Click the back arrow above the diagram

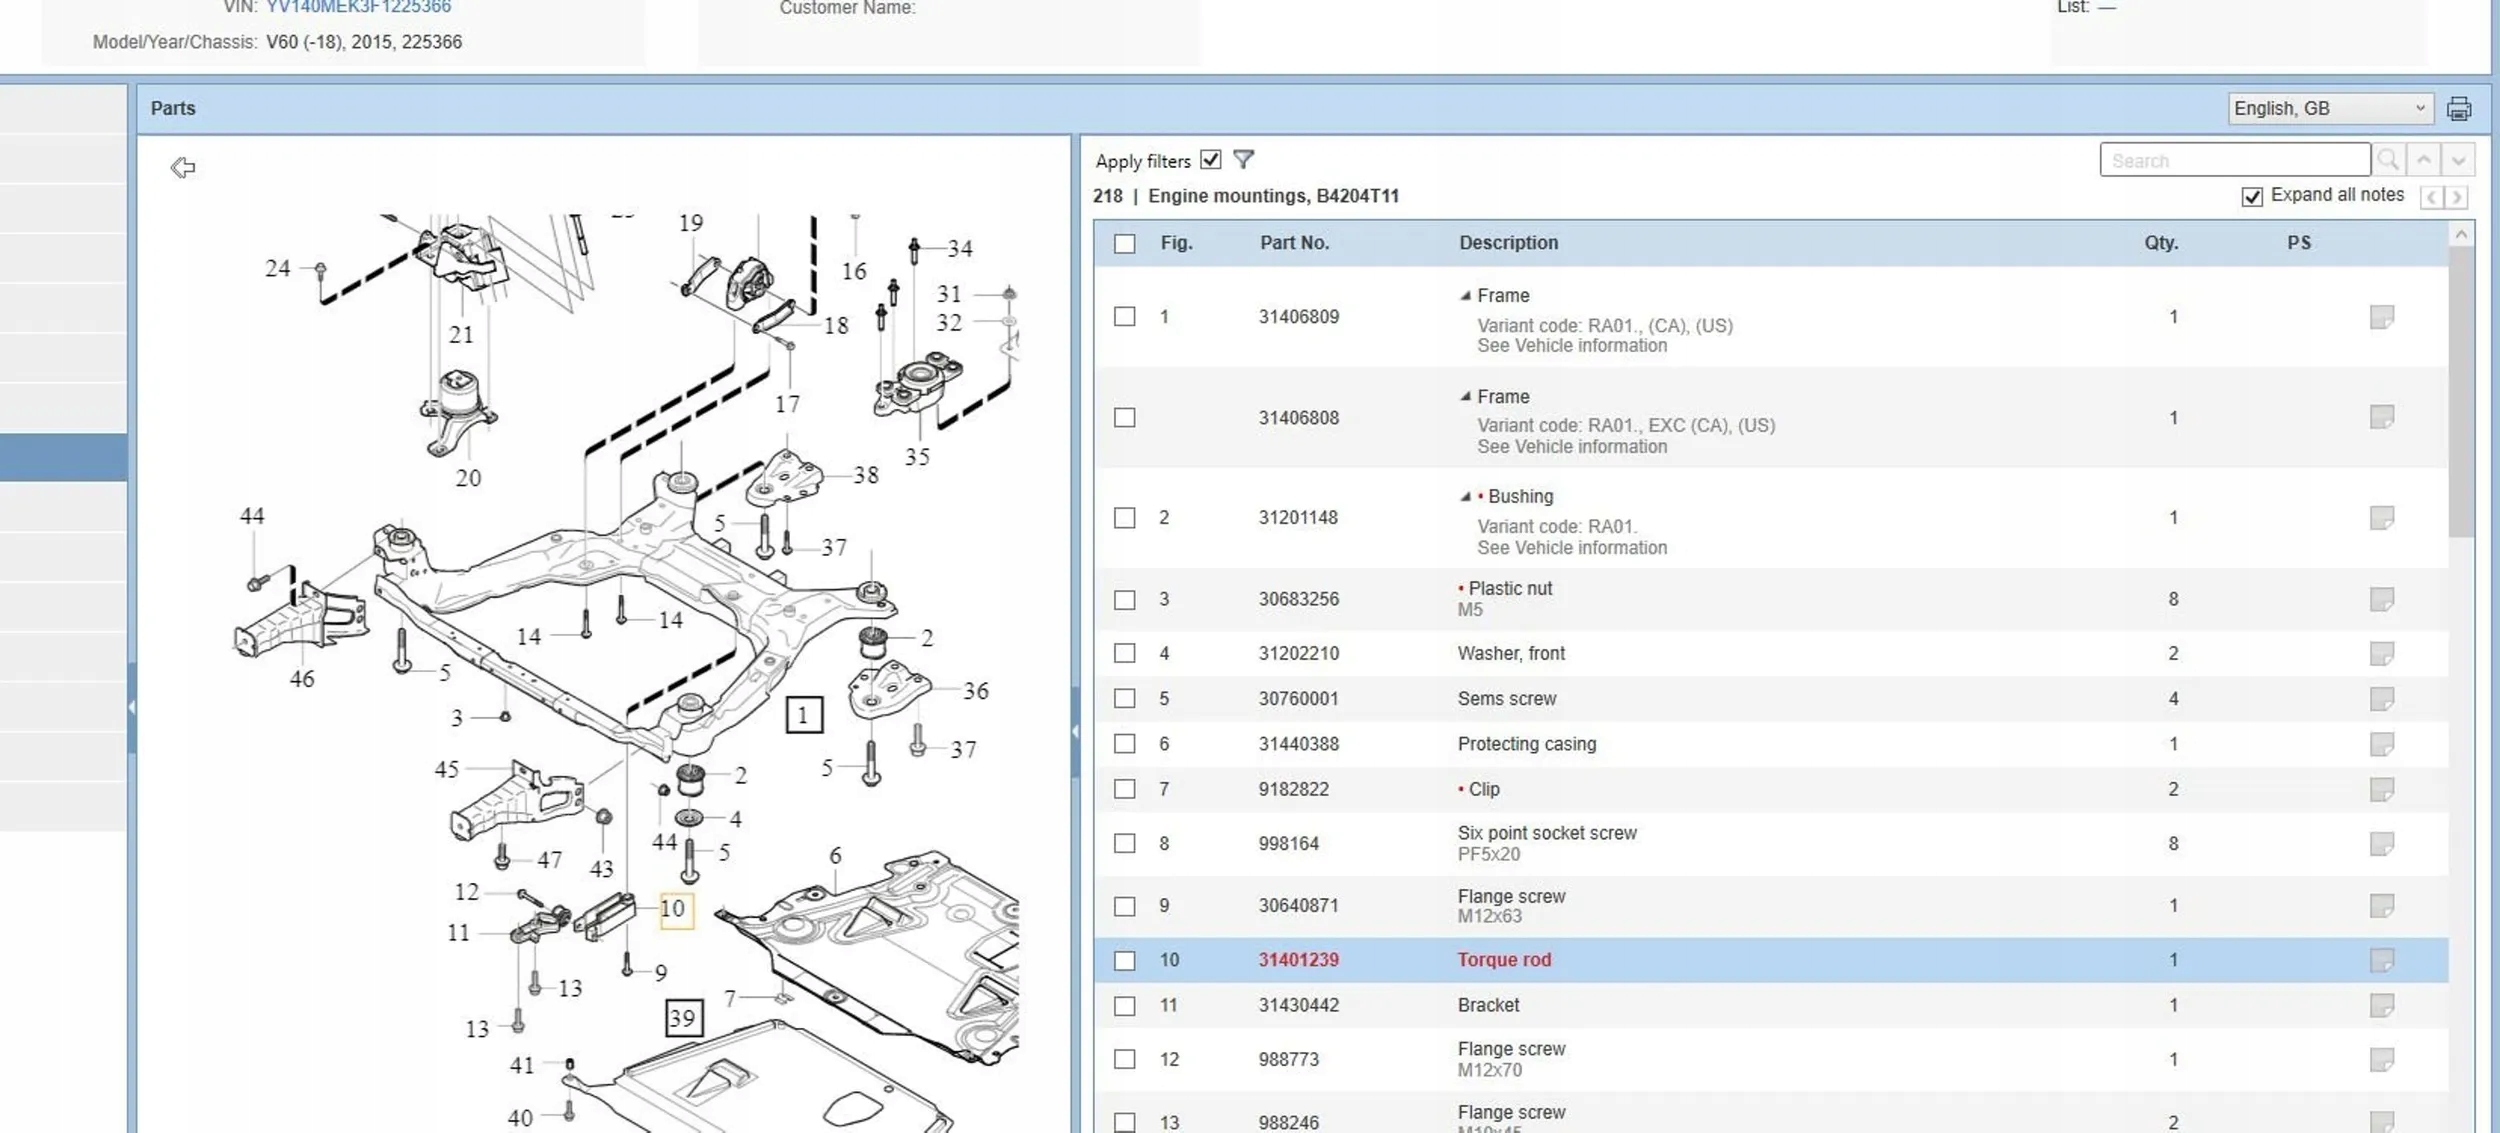(182, 167)
